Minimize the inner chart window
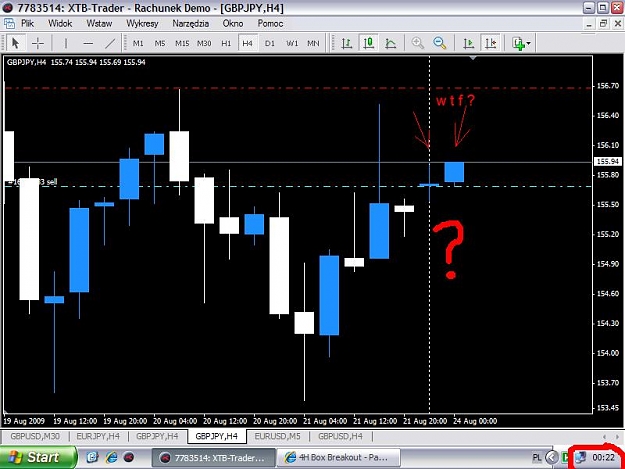Image resolution: width=625 pixels, height=469 pixels. pyautogui.click(x=589, y=24)
